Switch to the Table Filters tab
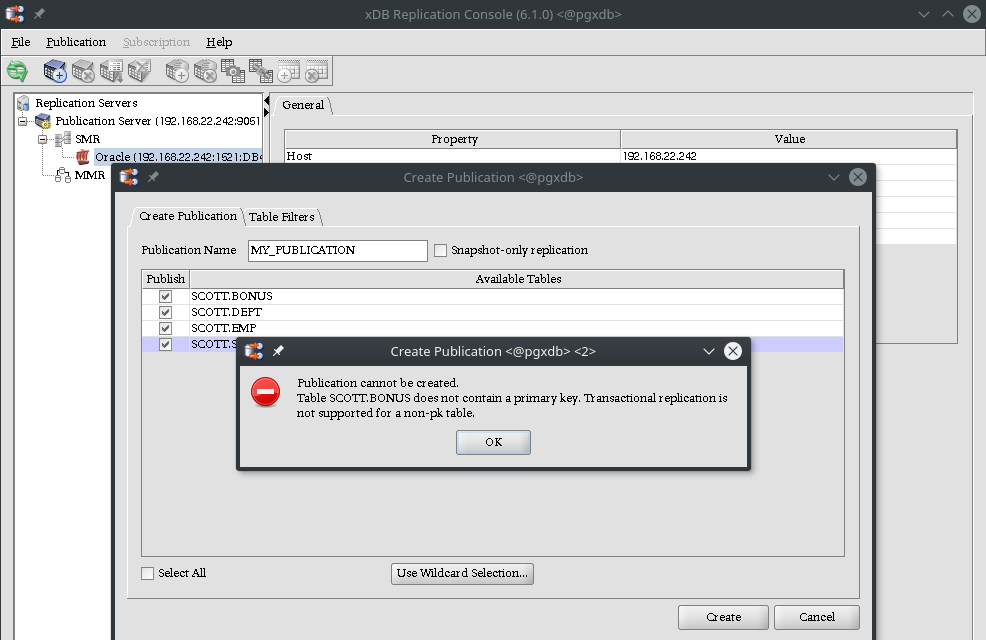986x640 pixels. pos(282,217)
